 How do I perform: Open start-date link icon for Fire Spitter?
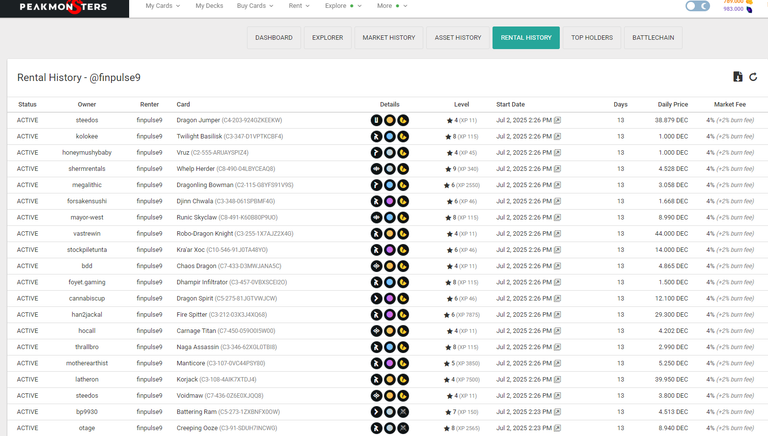click(557, 315)
